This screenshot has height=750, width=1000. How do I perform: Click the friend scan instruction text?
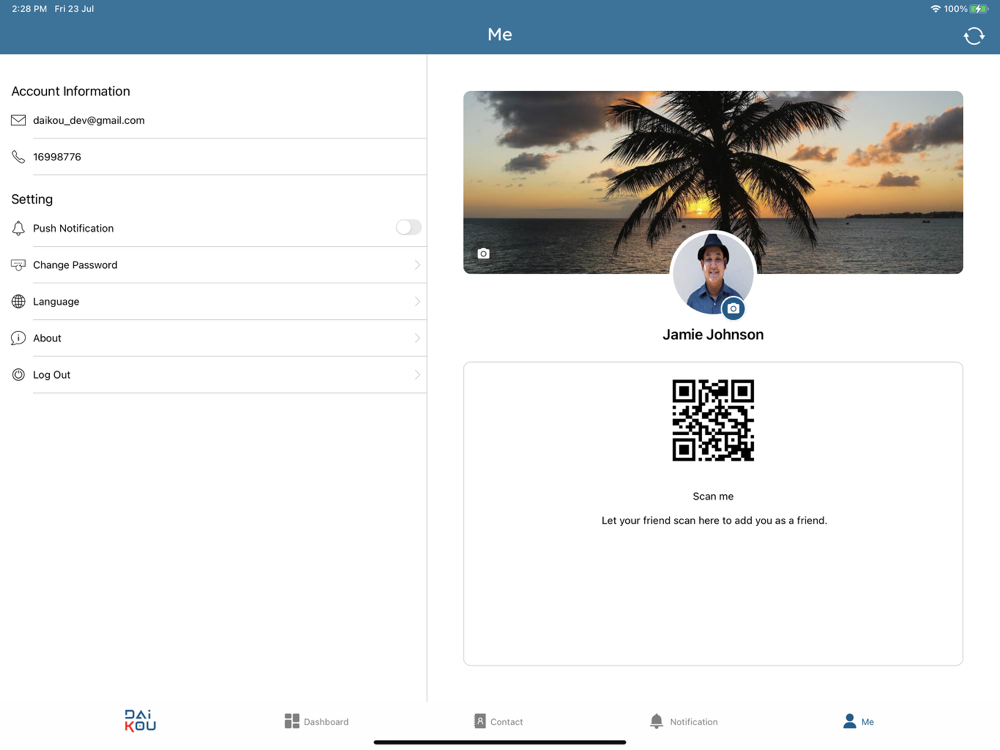pos(714,520)
